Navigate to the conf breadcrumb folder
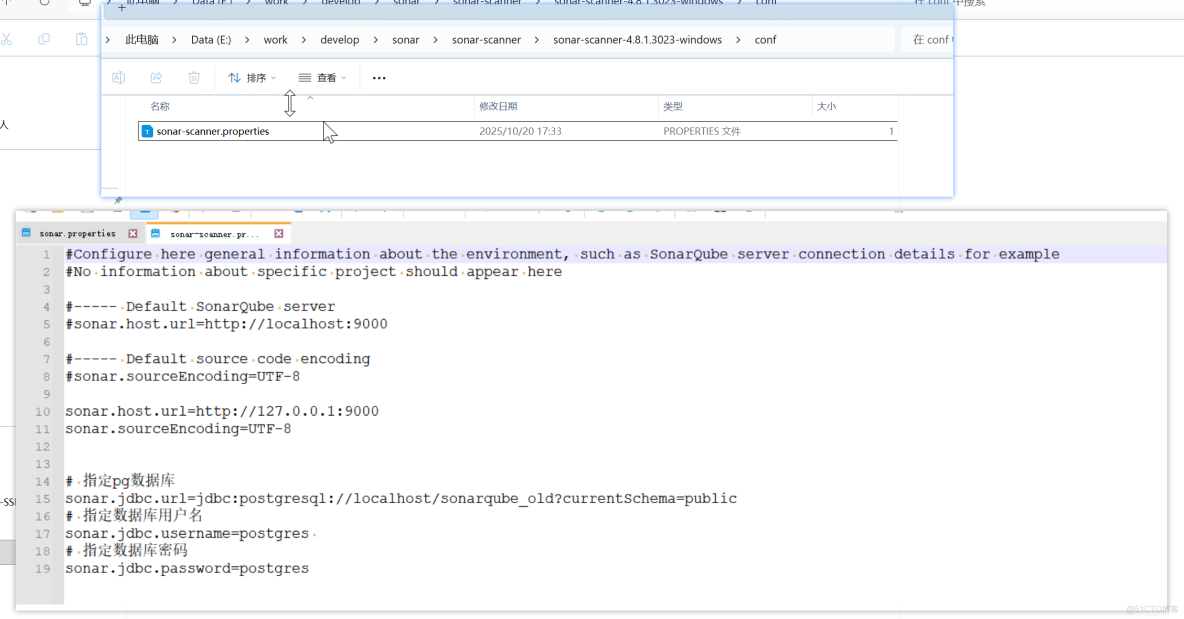The height and width of the screenshot is (619, 1184). point(765,39)
